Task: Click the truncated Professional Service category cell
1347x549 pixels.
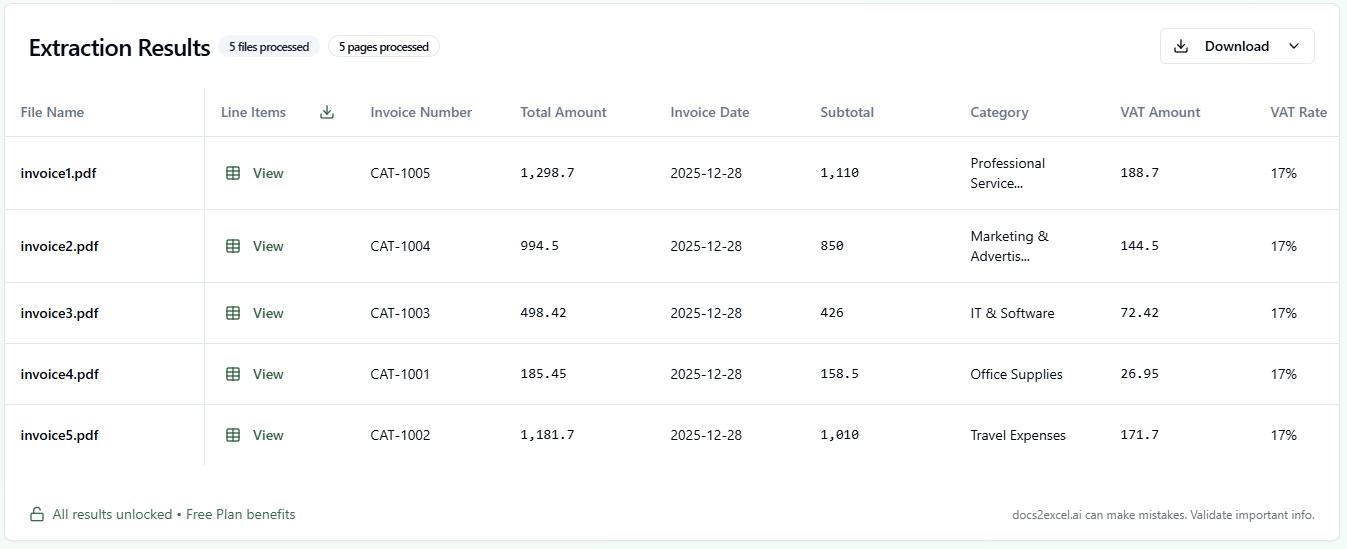Action: pos(1007,173)
